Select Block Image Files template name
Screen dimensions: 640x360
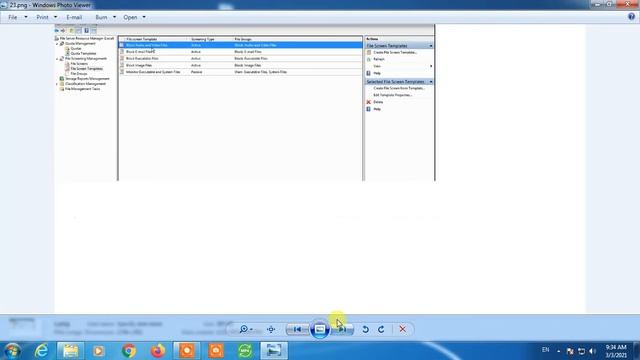click(x=139, y=65)
